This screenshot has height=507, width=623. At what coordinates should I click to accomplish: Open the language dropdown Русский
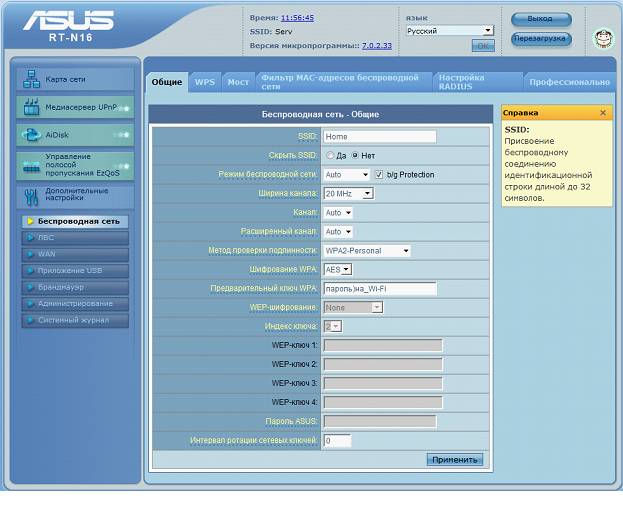click(450, 31)
